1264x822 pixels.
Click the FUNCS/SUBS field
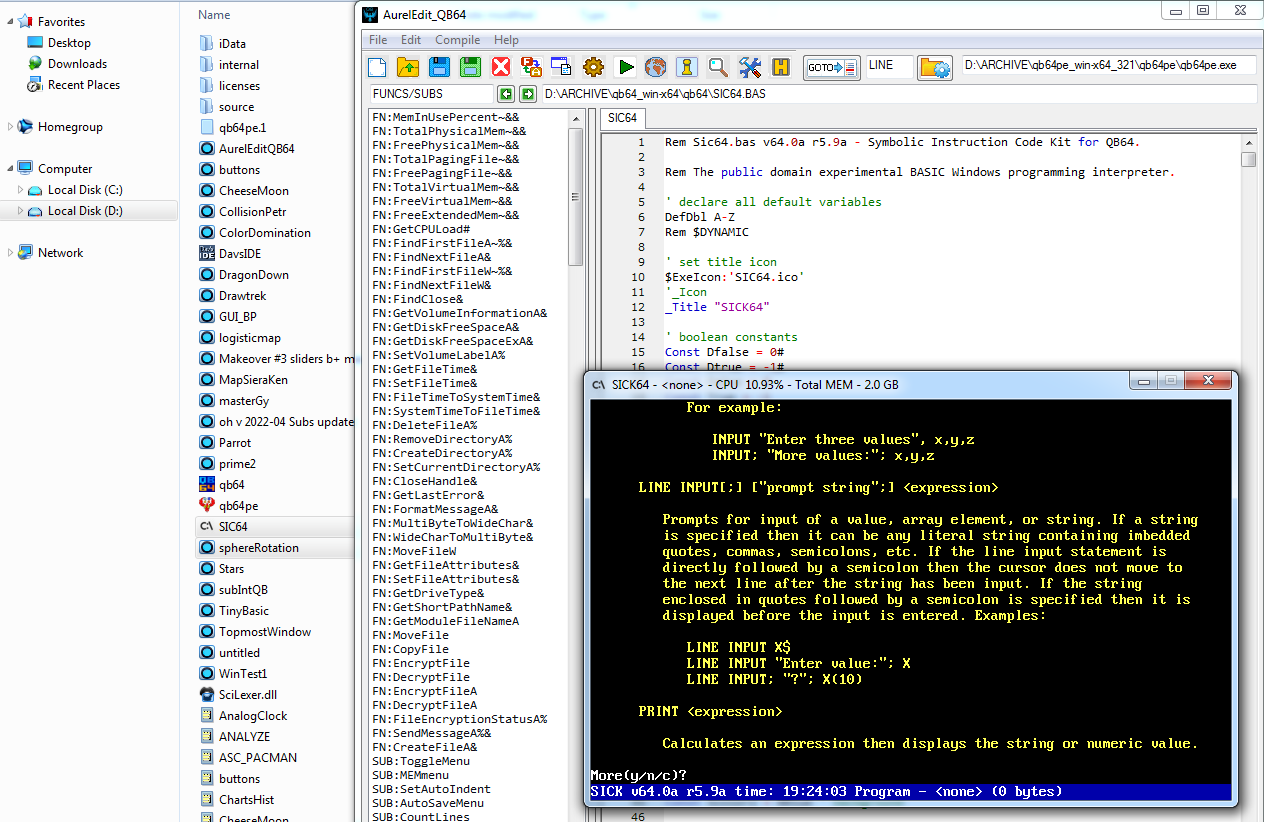point(431,94)
